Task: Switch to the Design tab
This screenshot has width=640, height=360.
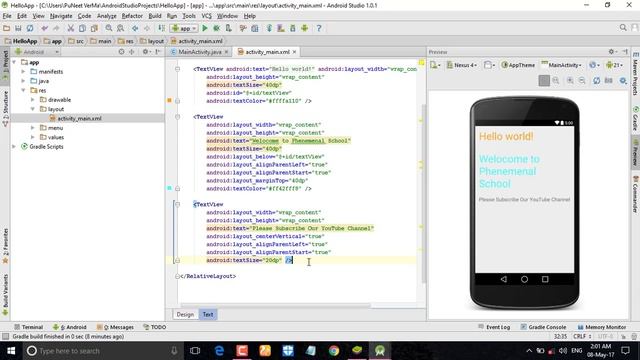Action: 185,314
